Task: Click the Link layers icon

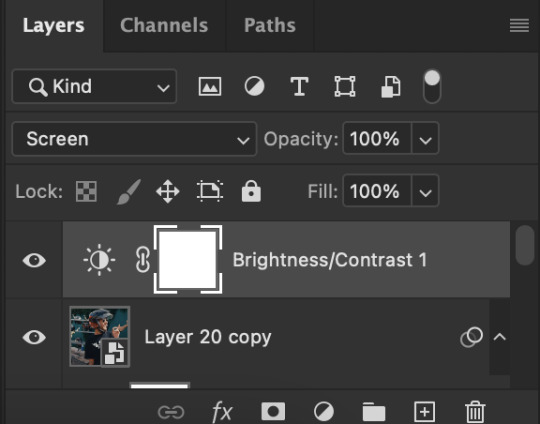Action: (171, 412)
